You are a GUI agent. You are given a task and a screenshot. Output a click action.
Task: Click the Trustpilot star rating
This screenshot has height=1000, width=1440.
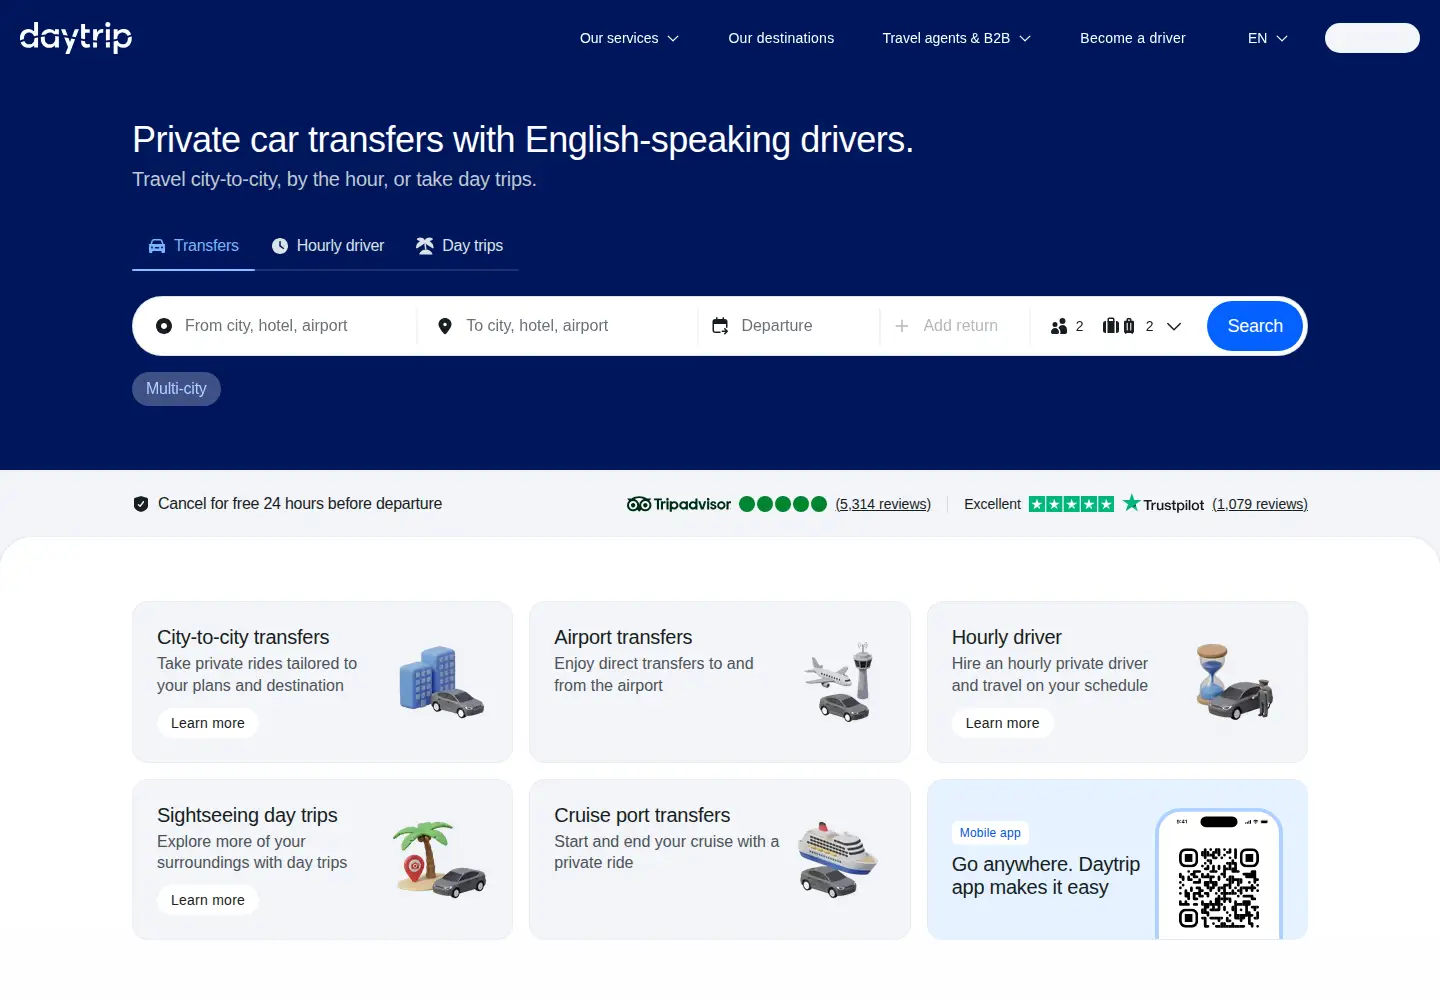pos(1071,504)
